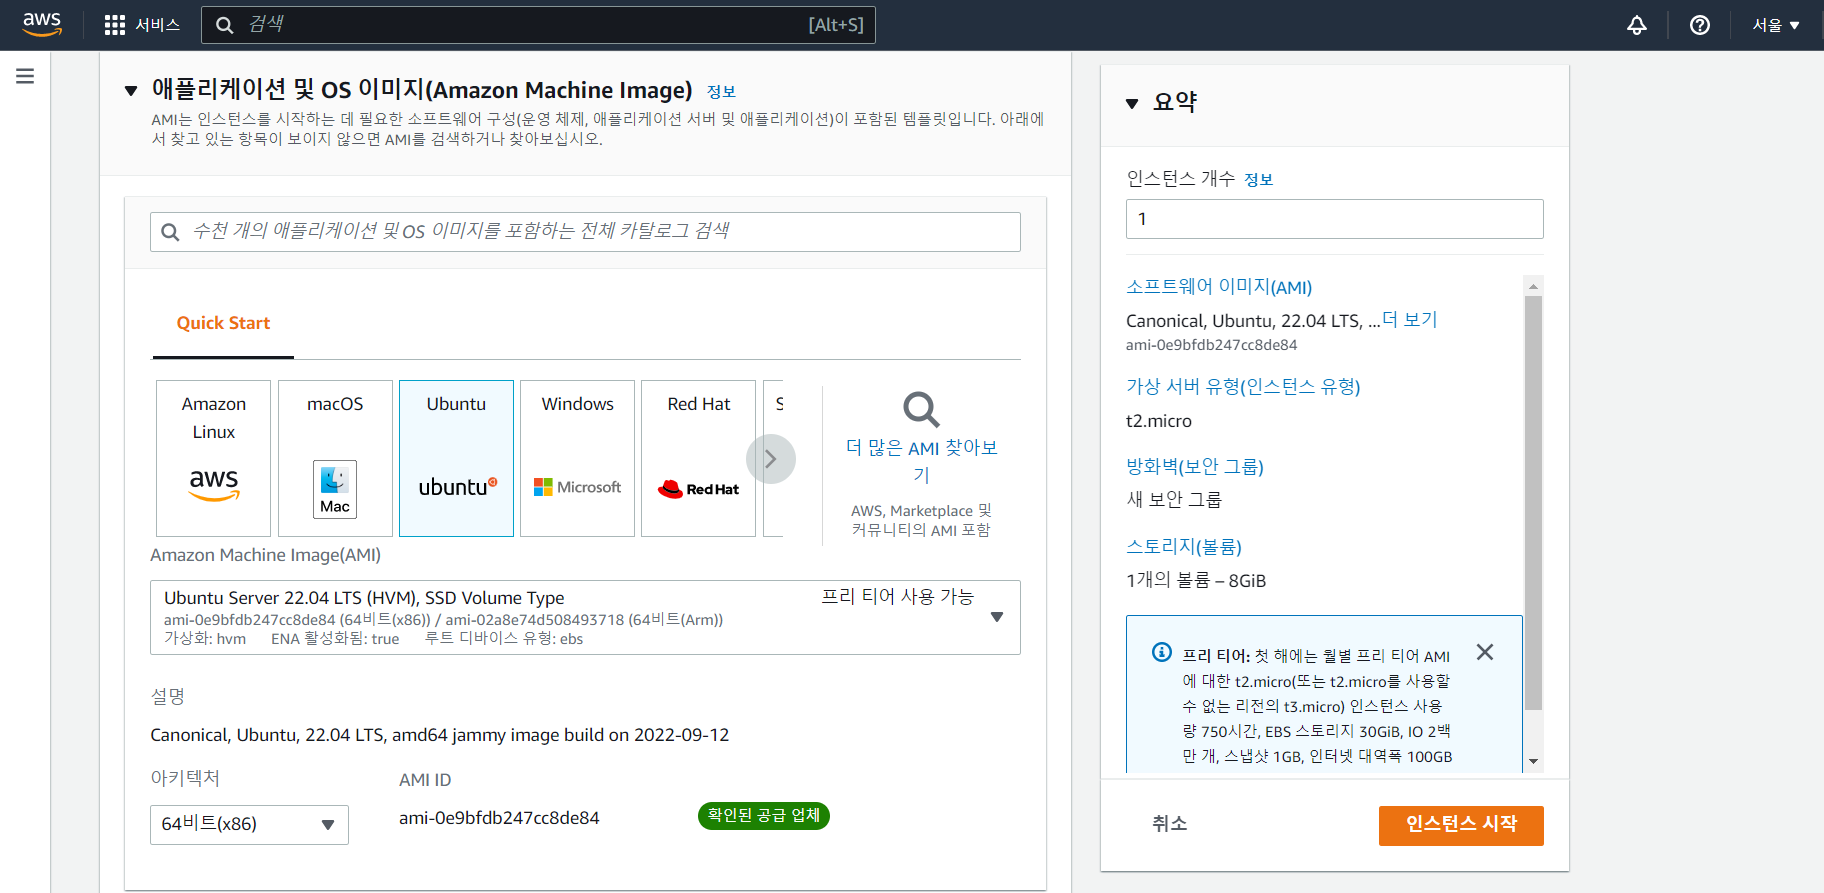Click the 확인된 공급 업체 badge
Viewport: 1824px width, 893px height.
coord(763,816)
